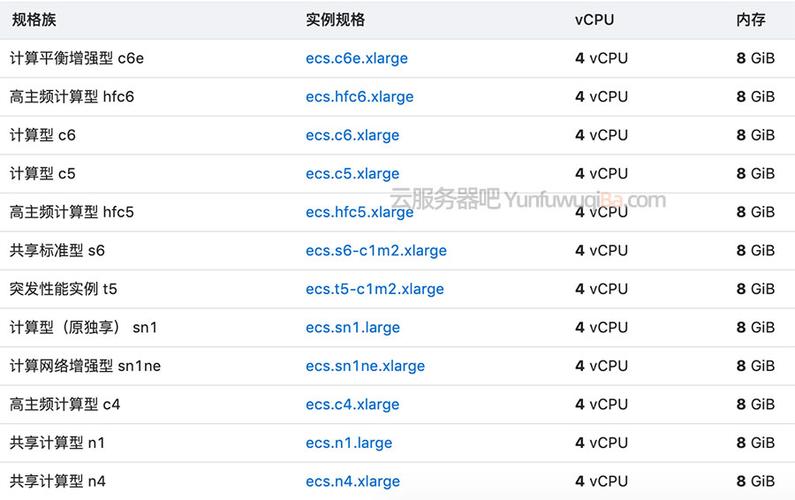Screen dimensions: 795x500
Task: Click the vCPU column header
Action: pos(594,20)
